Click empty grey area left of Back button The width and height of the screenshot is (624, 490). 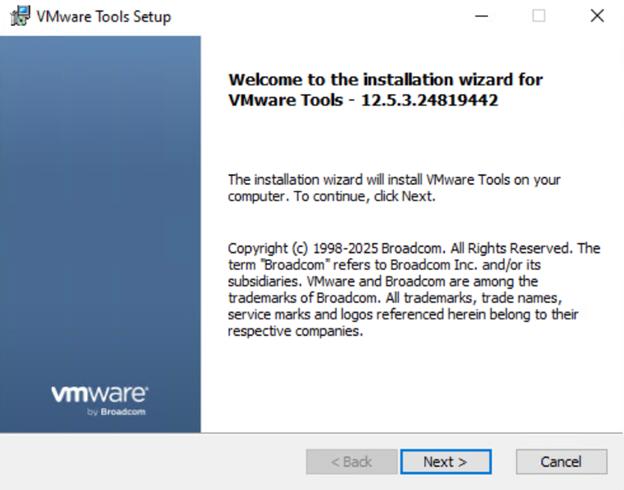pyautogui.click(x=150, y=461)
